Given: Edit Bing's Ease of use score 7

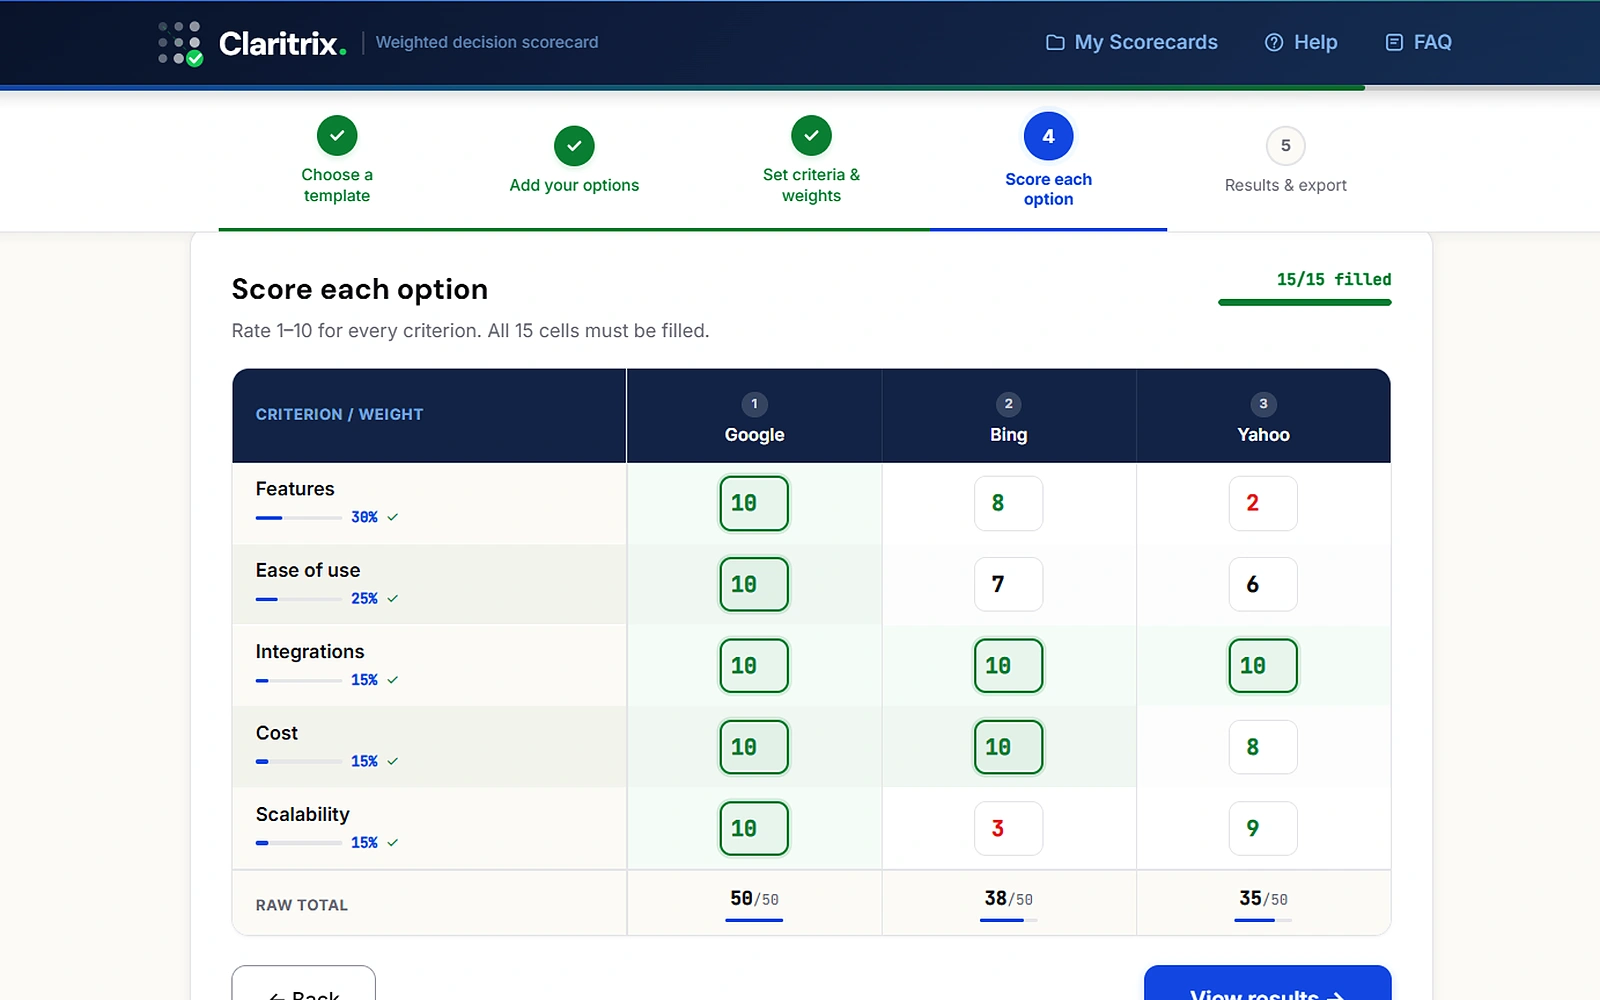Looking at the screenshot, I should (x=1008, y=584).
